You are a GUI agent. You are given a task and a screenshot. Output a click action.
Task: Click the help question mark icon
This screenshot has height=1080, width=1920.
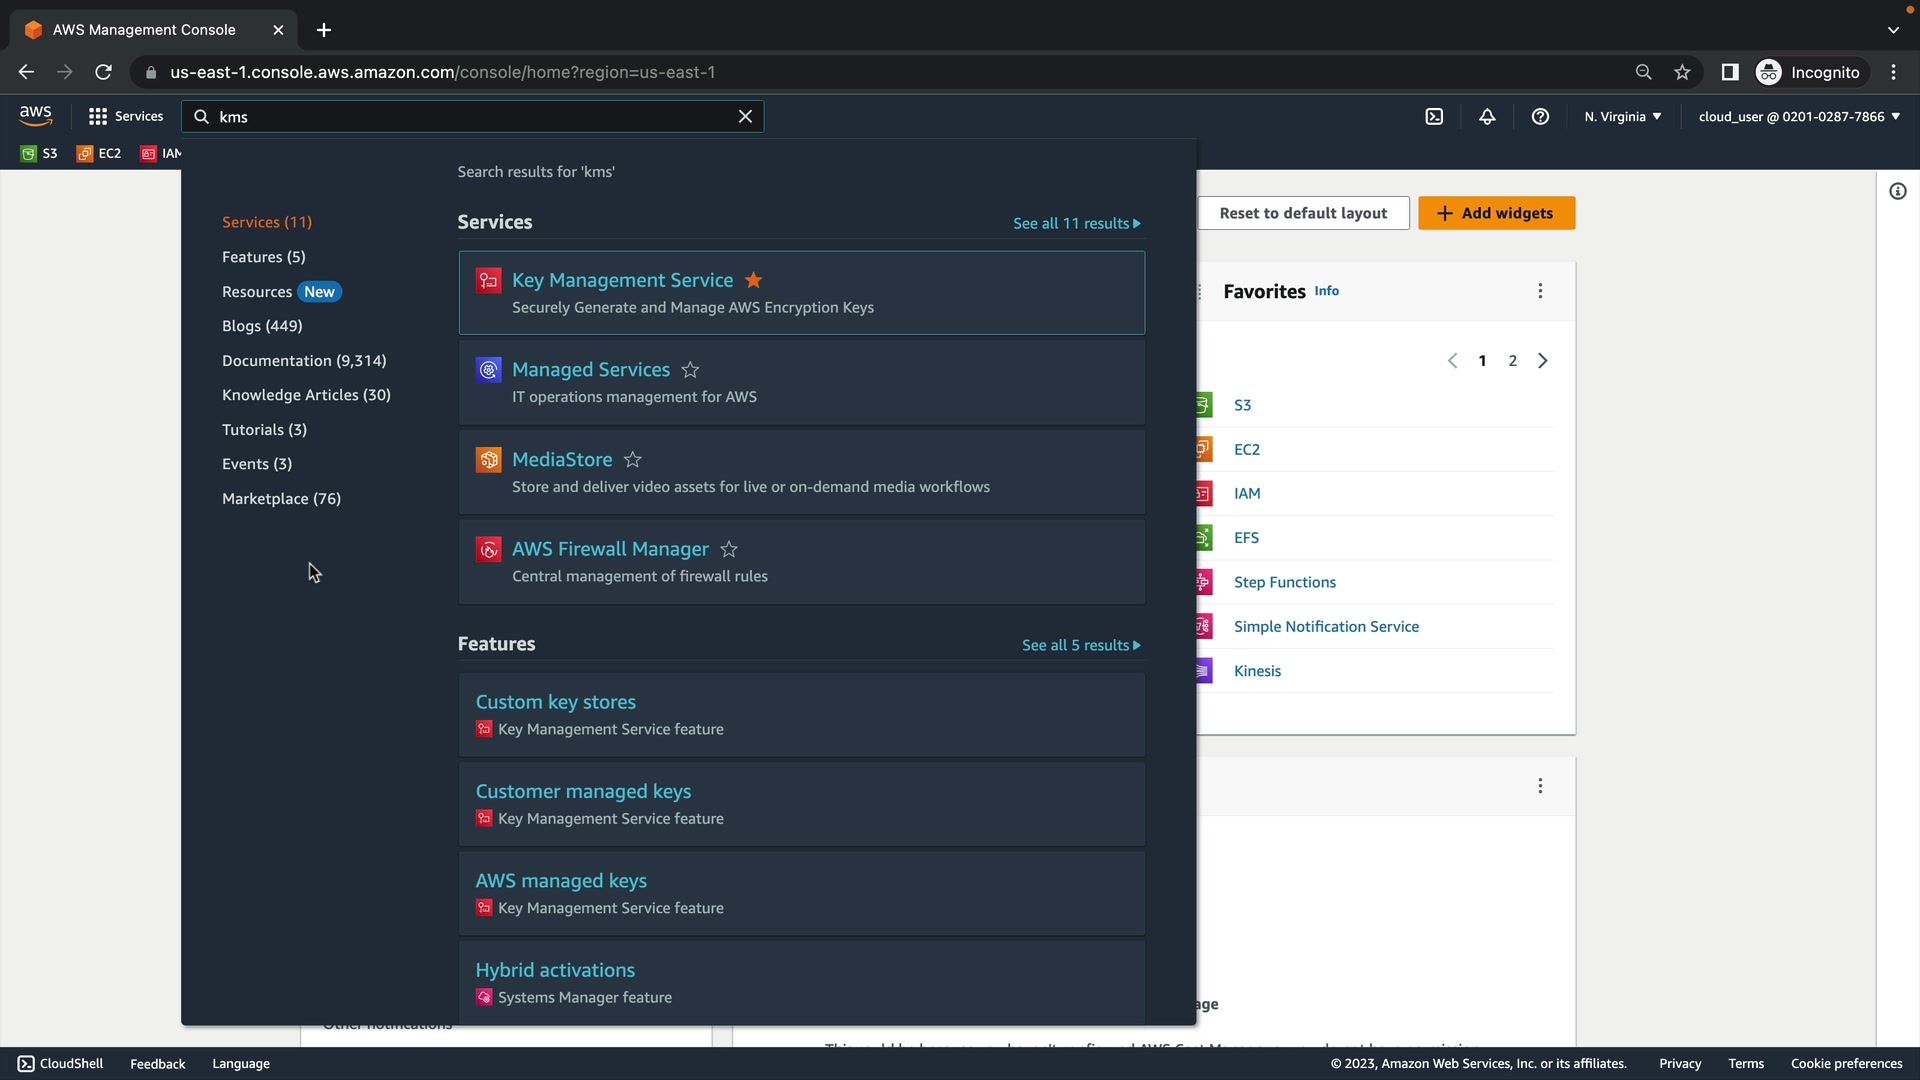coord(1540,117)
